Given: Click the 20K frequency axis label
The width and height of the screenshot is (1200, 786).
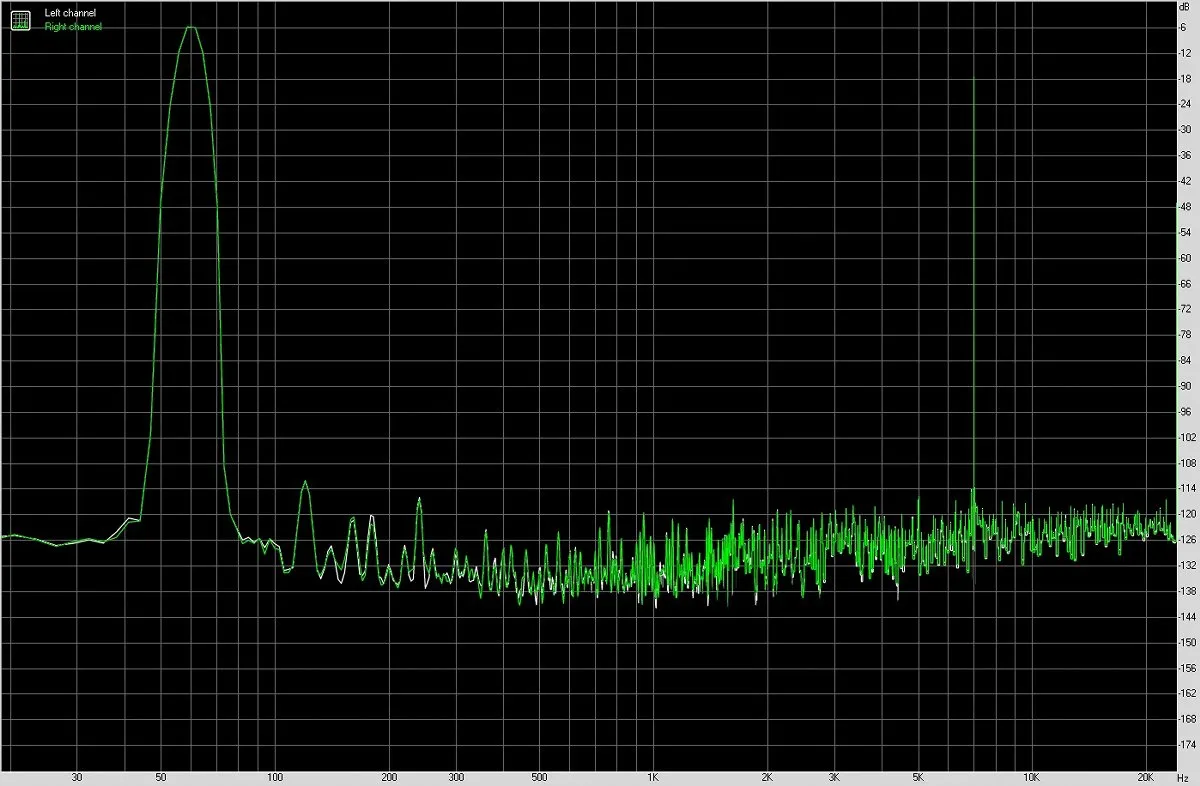Looking at the screenshot, I should tap(1145, 776).
